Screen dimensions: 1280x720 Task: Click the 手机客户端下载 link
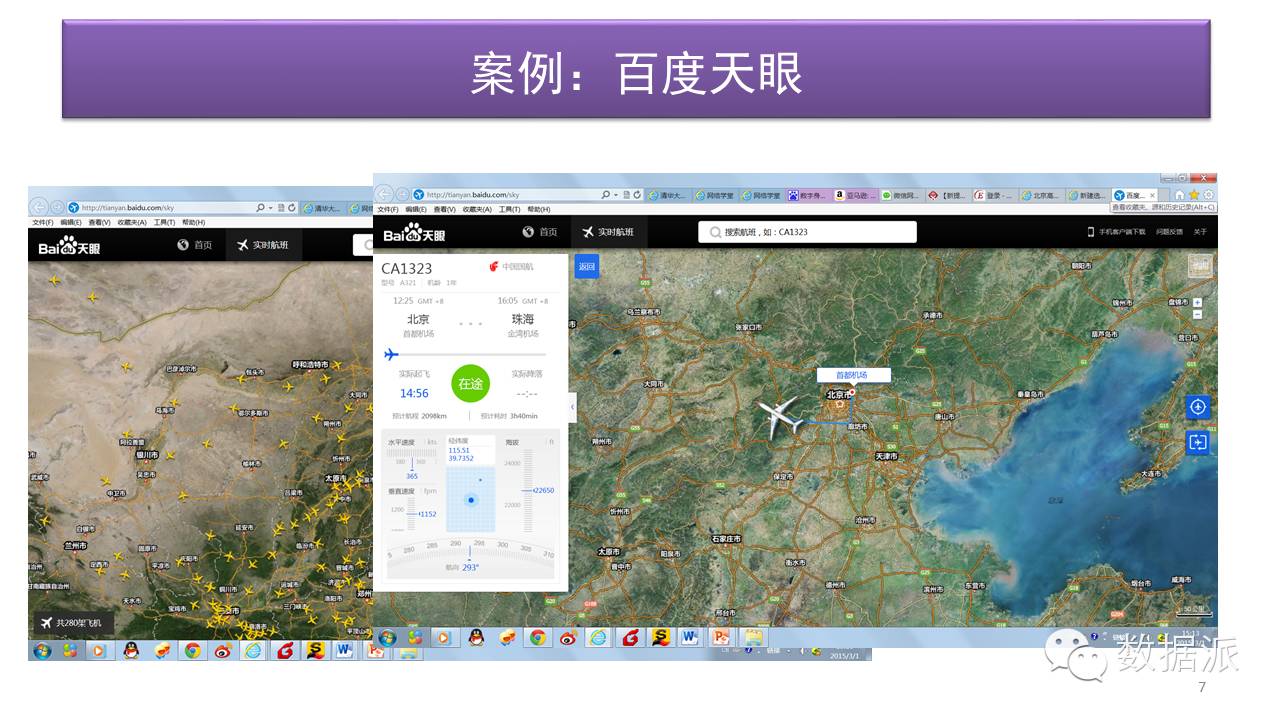coord(1117,232)
